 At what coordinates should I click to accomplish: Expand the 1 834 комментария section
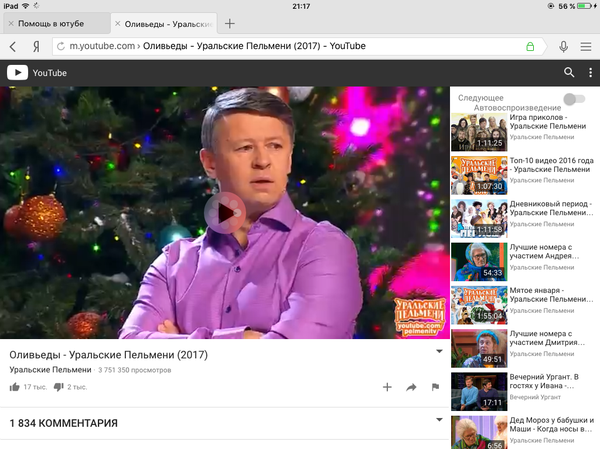tap(438, 420)
